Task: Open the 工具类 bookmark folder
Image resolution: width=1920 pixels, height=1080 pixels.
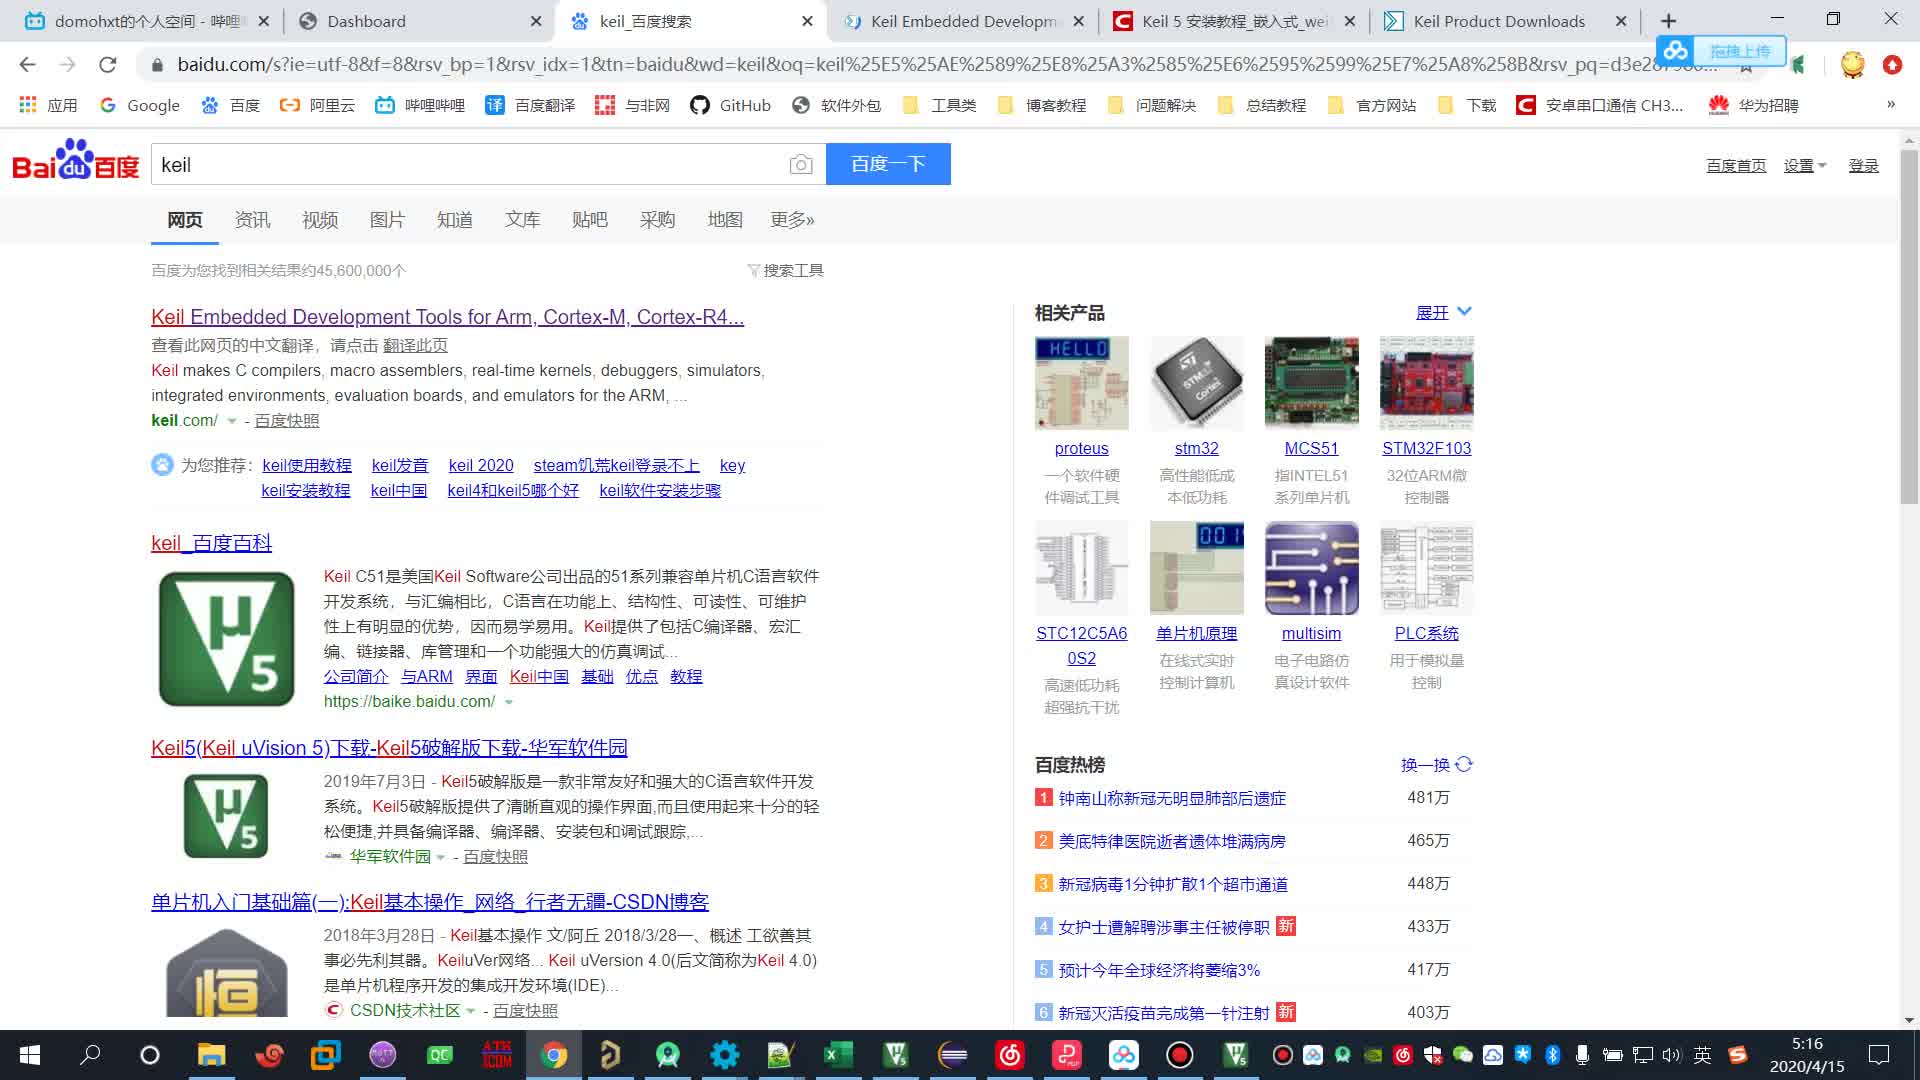Action: point(939,105)
